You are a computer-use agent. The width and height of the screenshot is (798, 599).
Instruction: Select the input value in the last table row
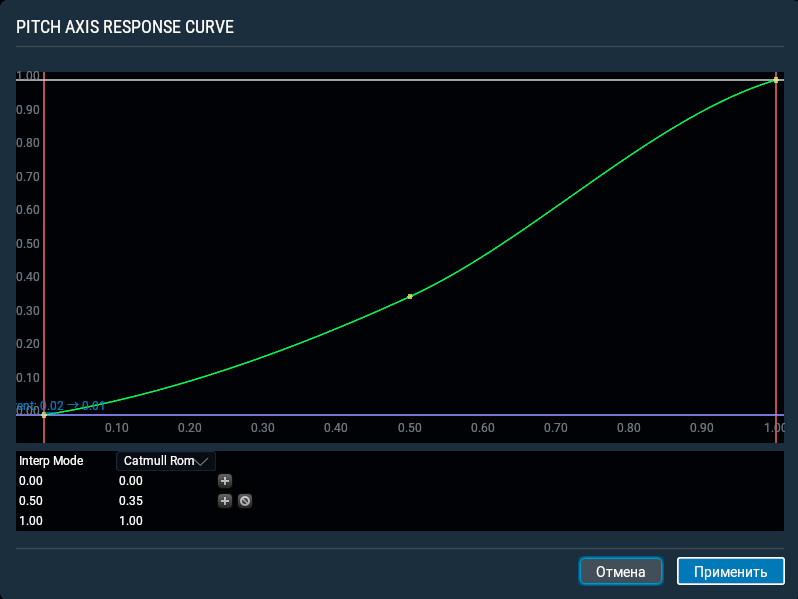(x=32, y=521)
